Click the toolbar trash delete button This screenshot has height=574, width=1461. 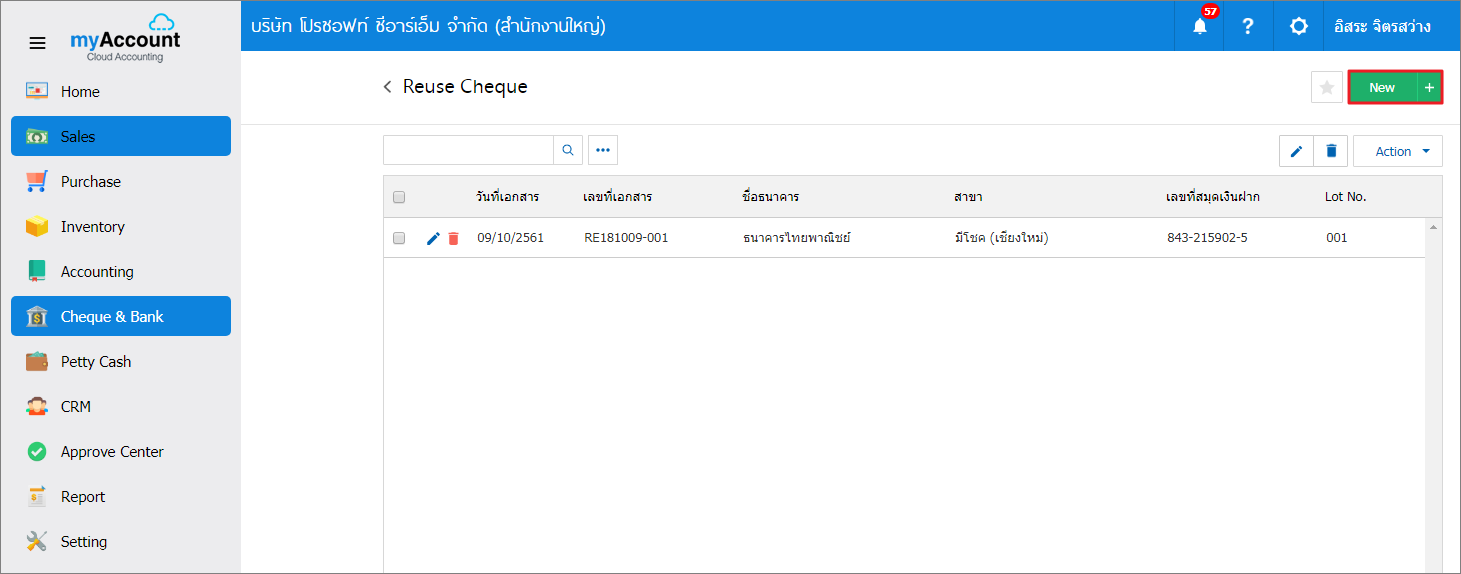tap(1331, 151)
